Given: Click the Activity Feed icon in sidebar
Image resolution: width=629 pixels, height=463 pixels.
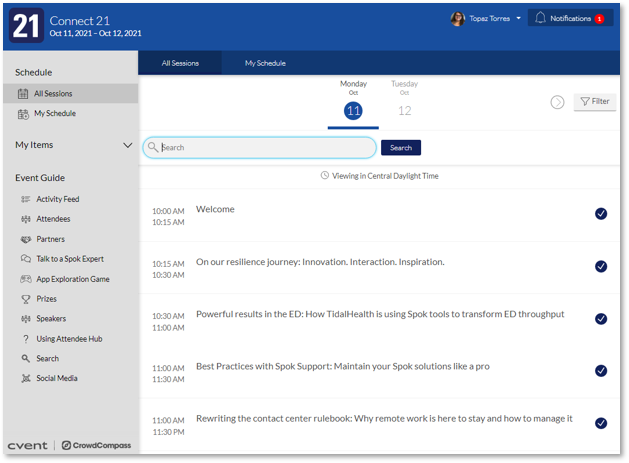Looking at the screenshot, I should (x=26, y=199).
